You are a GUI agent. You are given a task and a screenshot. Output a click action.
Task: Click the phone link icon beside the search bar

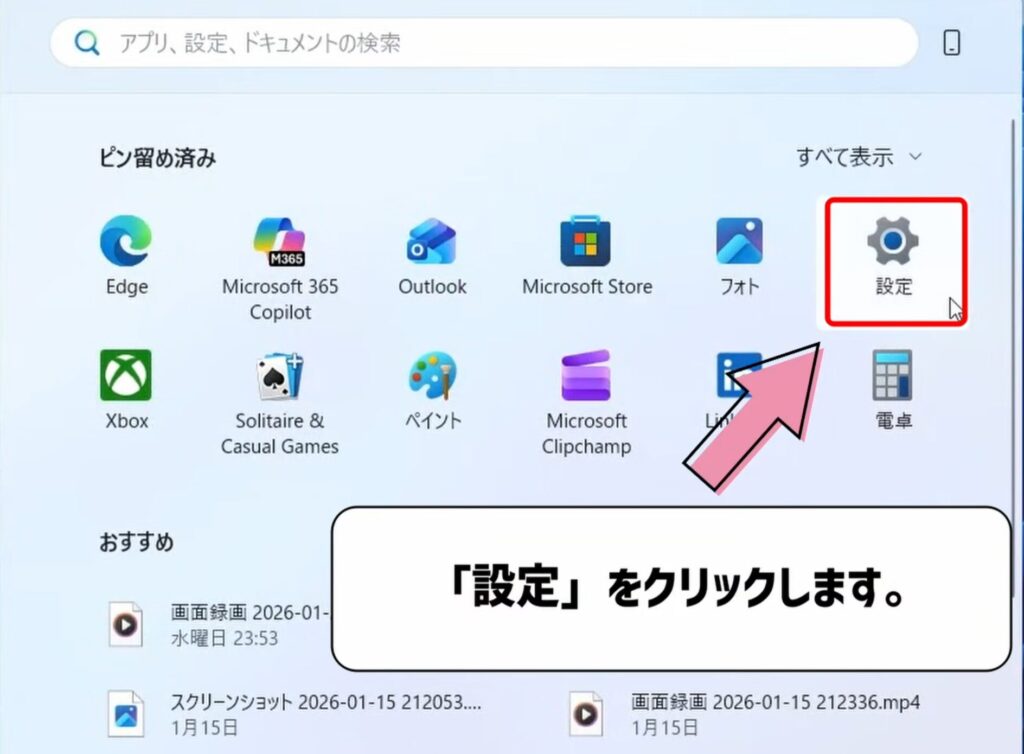point(951,42)
